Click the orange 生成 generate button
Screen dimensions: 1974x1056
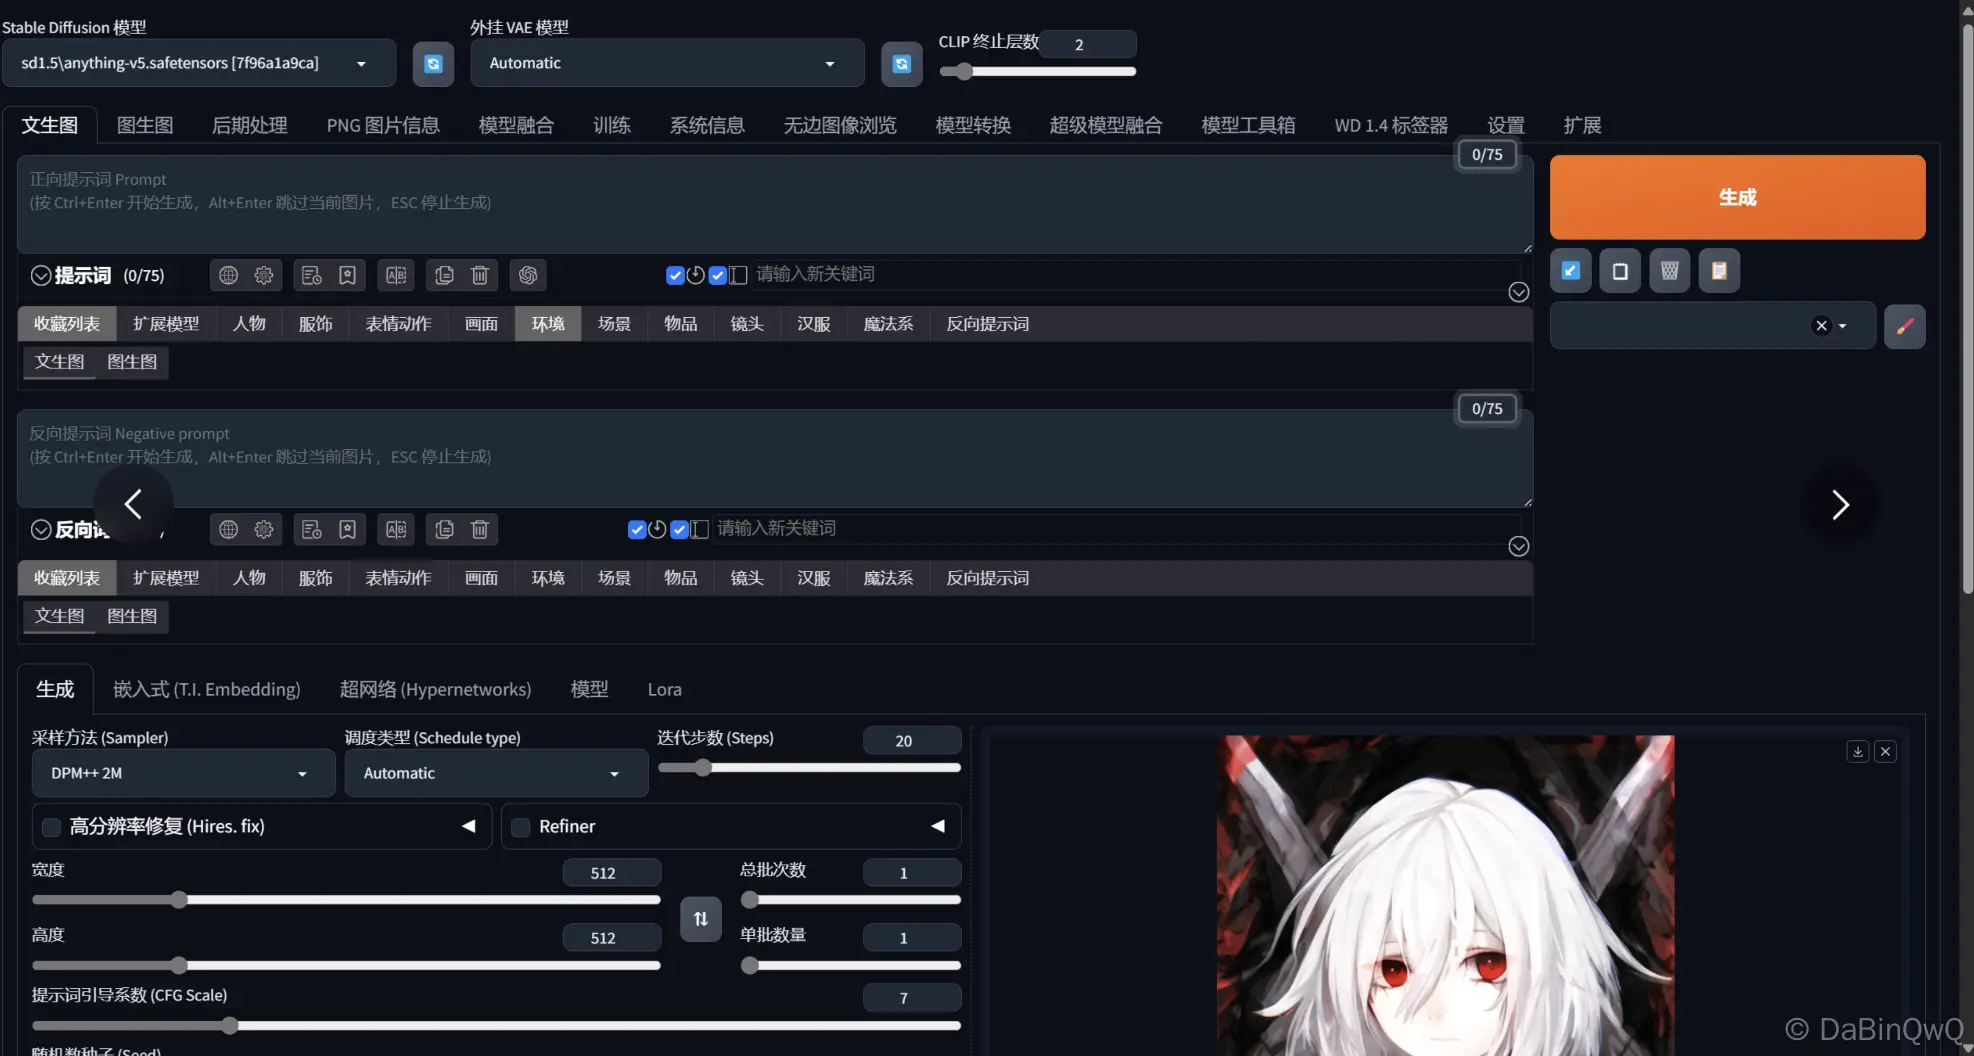[x=1737, y=197]
